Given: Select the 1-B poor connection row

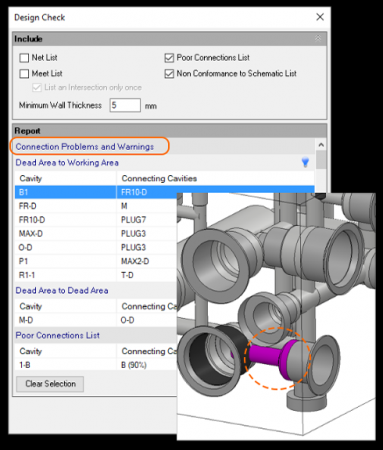Looking at the screenshot, I should point(96,365).
